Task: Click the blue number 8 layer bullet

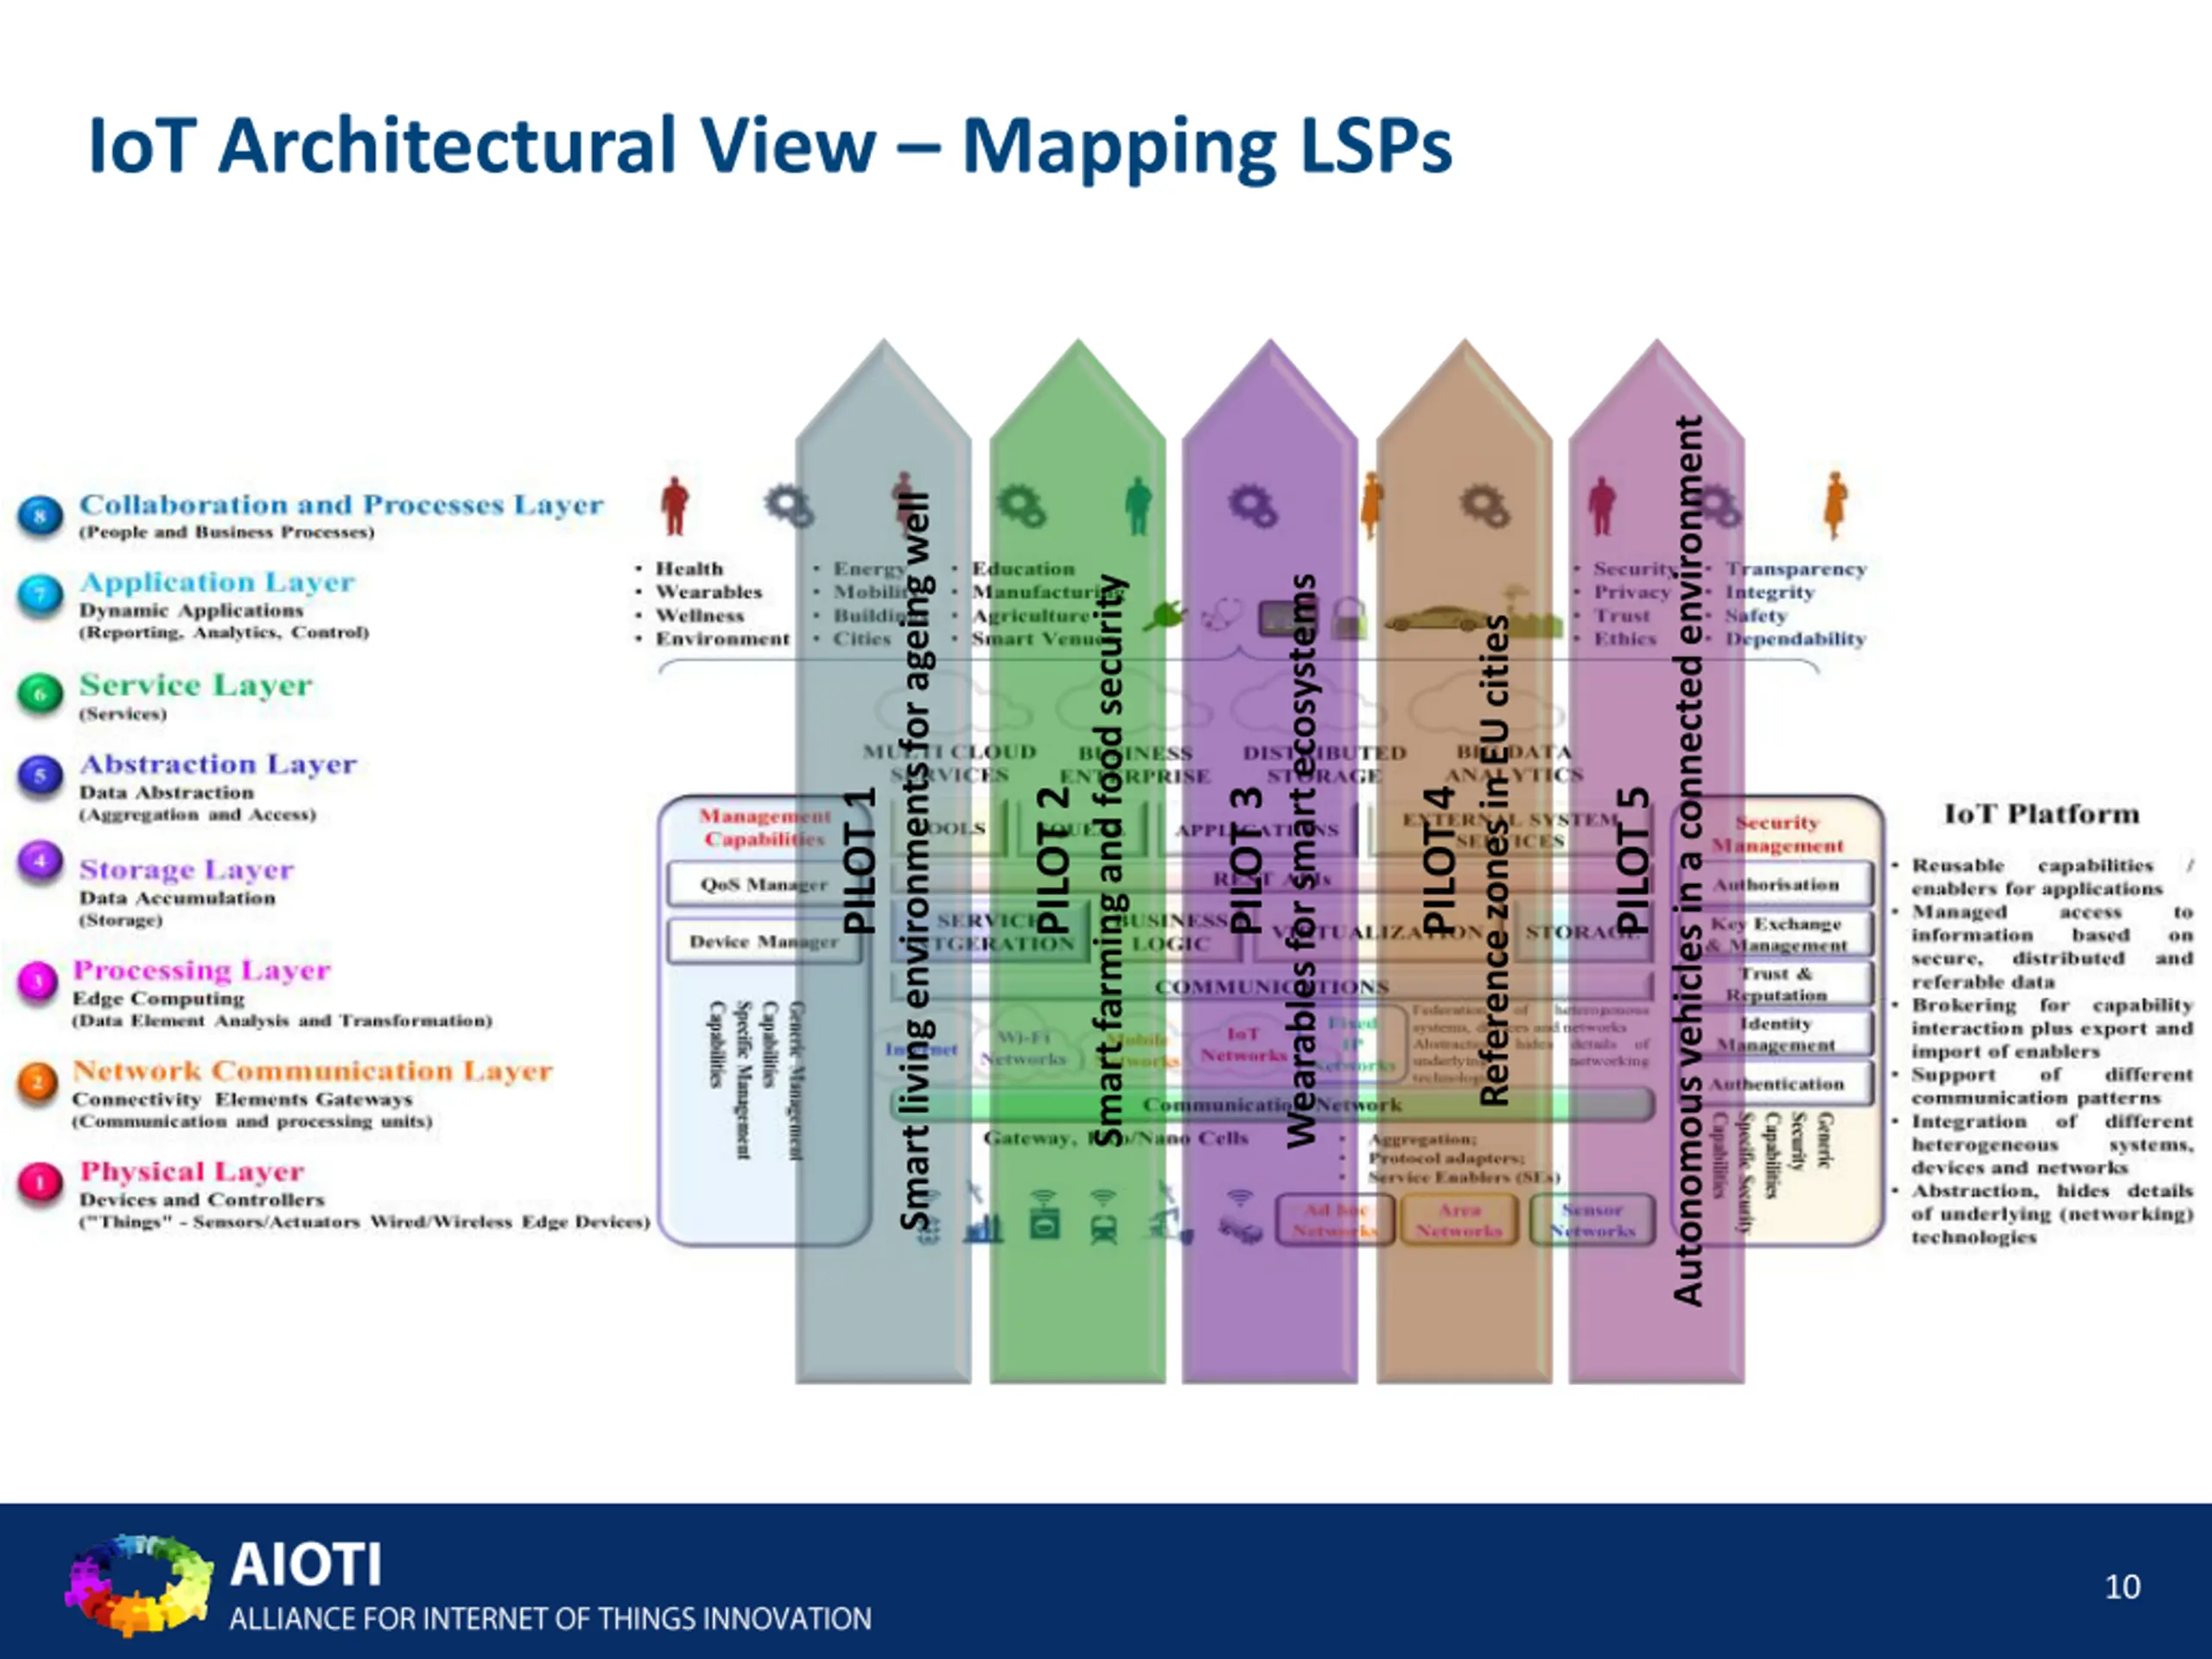Action: coord(41,516)
